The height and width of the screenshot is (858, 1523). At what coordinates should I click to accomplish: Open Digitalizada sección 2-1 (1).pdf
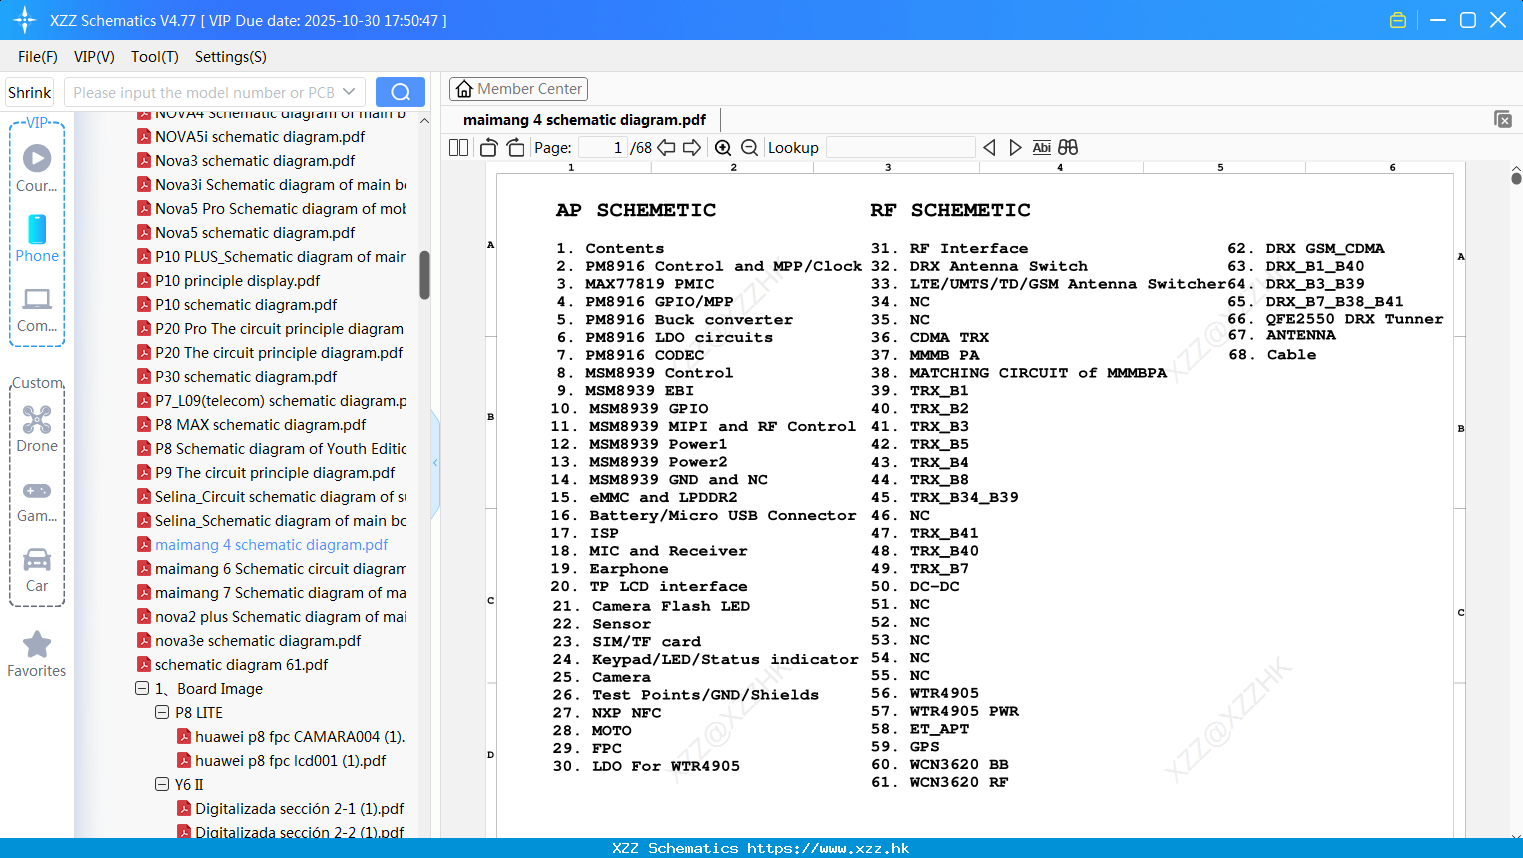point(299,808)
